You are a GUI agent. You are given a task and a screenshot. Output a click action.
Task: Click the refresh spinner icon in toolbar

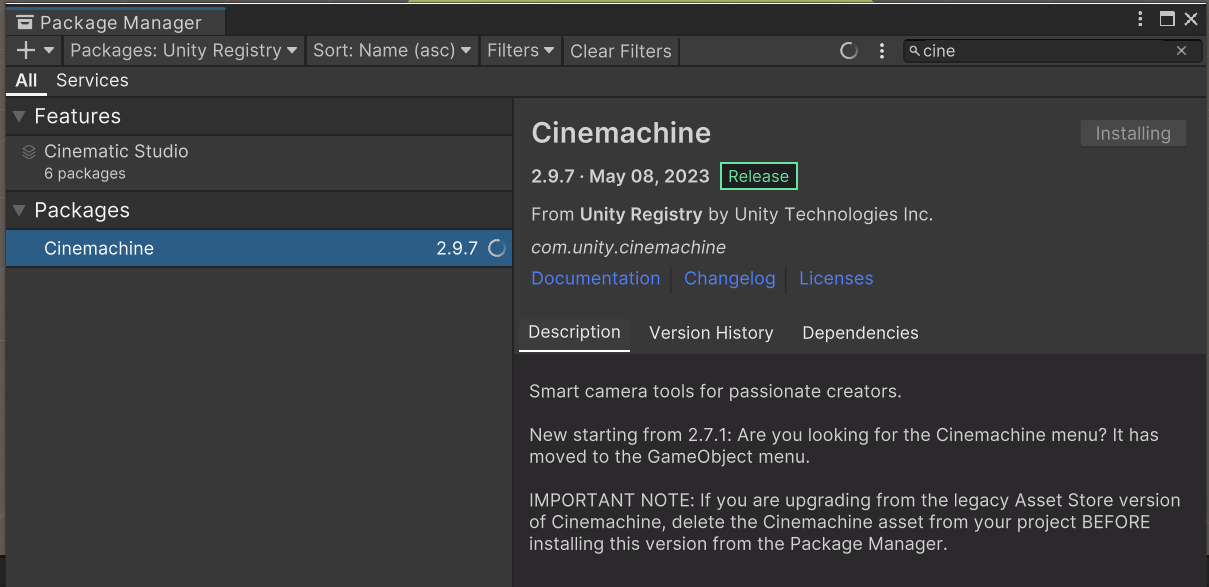849,50
